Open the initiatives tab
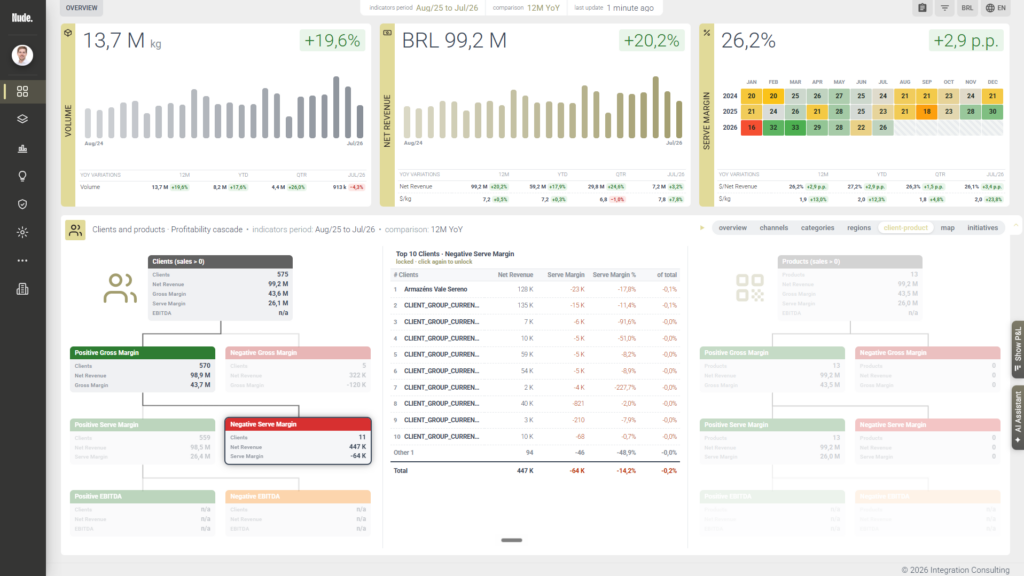Viewport: 1024px width, 576px height. tap(982, 228)
